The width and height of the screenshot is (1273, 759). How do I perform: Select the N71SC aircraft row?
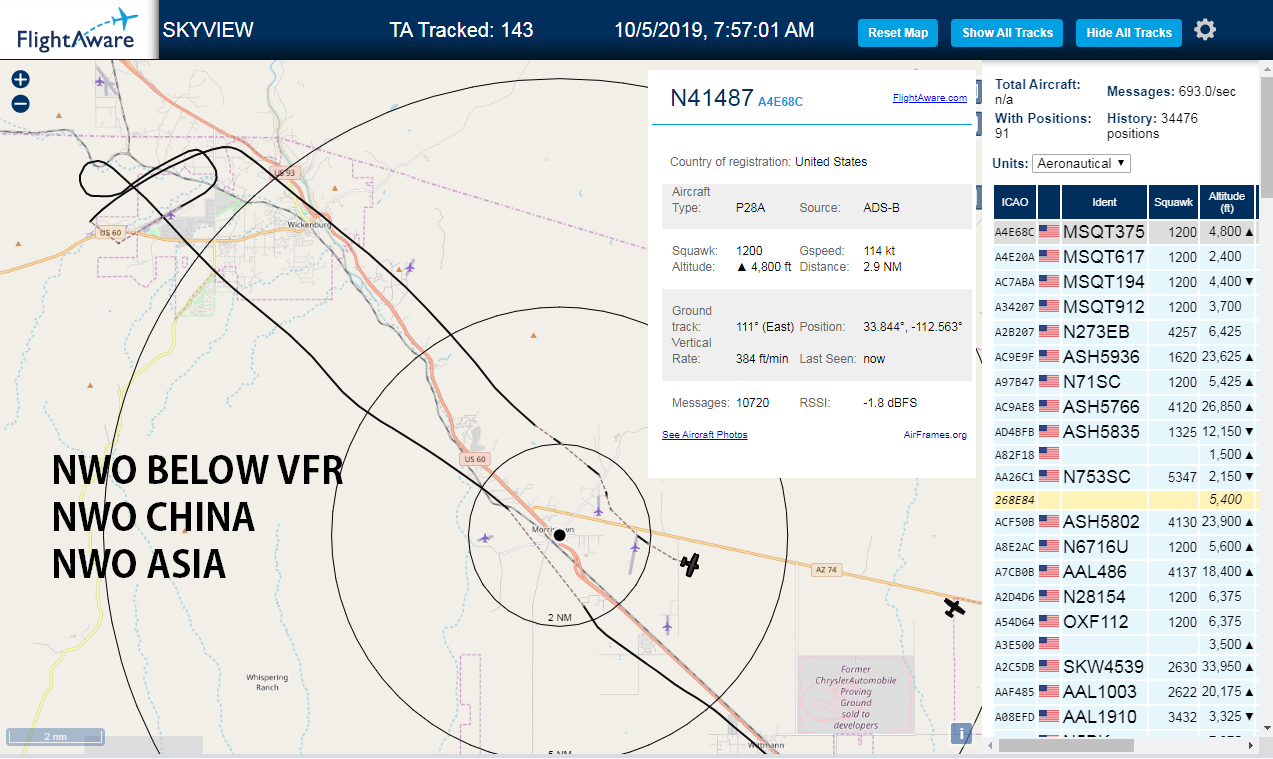coord(1125,381)
